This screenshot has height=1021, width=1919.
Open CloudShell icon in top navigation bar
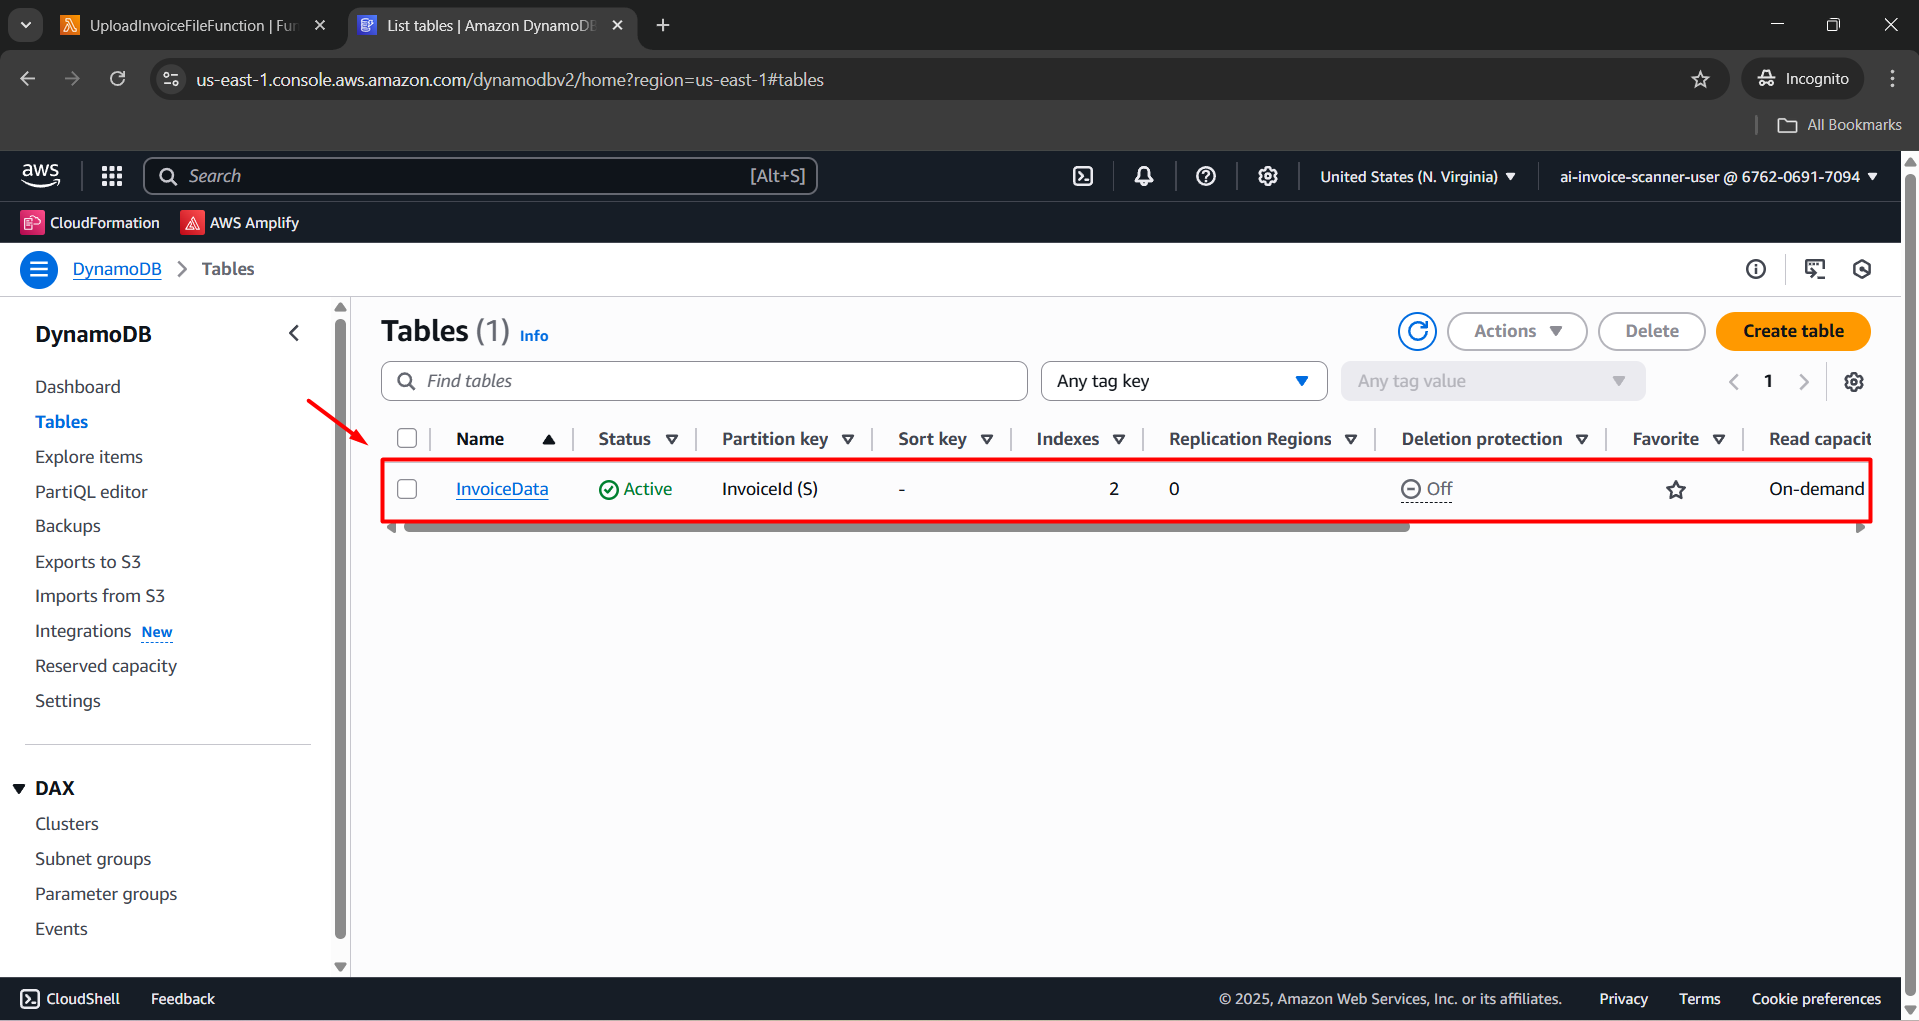(1083, 176)
